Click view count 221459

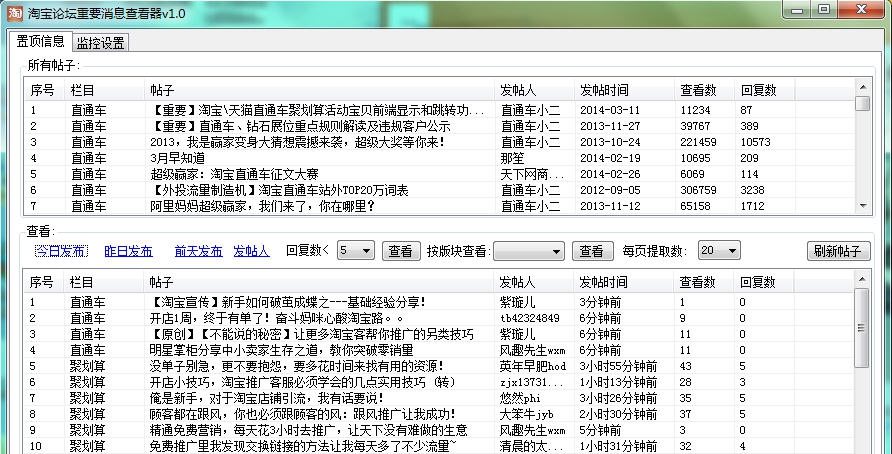pyautogui.click(x=698, y=142)
